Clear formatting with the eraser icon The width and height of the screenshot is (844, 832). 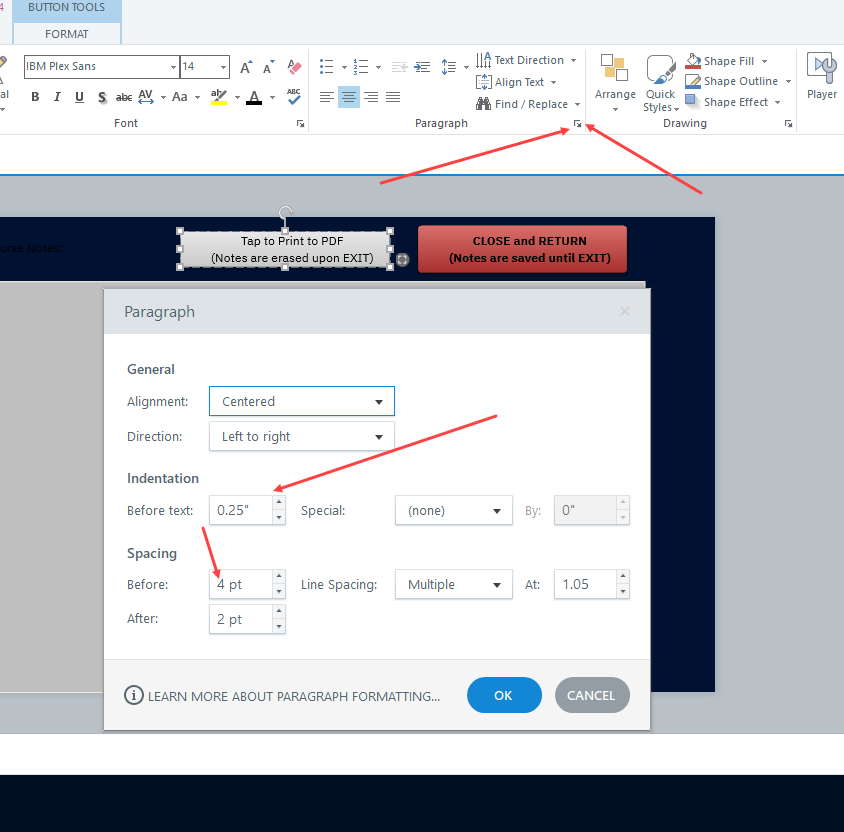[x=294, y=67]
